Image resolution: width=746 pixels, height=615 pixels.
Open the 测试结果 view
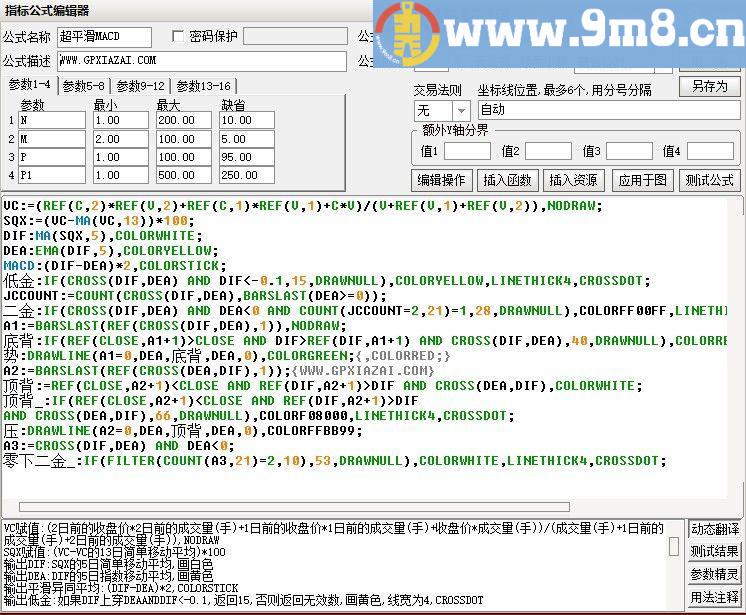pos(715,552)
